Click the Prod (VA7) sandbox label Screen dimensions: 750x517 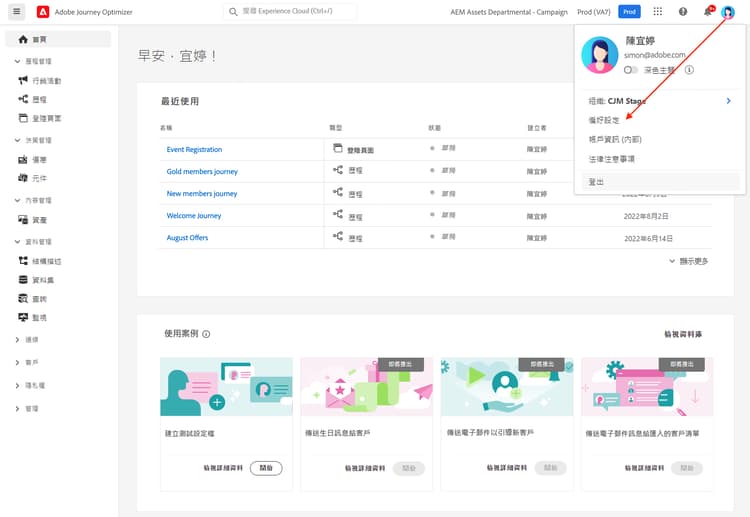pyautogui.click(x=594, y=12)
